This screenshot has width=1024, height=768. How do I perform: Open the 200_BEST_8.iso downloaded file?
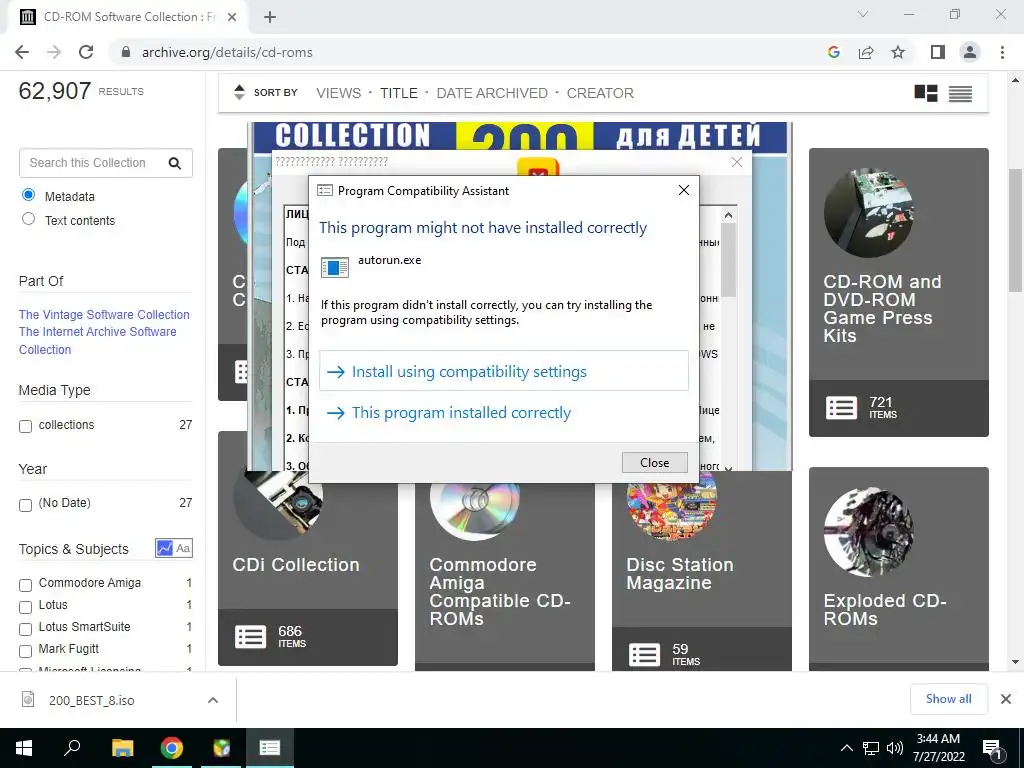(91, 700)
